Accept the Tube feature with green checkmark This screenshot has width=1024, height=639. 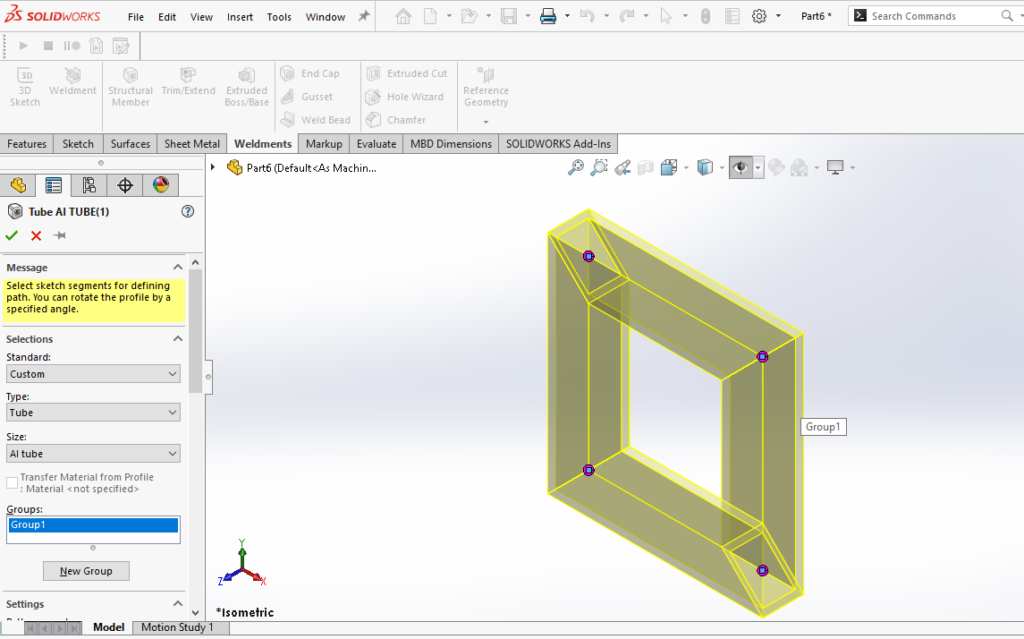pos(11,235)
